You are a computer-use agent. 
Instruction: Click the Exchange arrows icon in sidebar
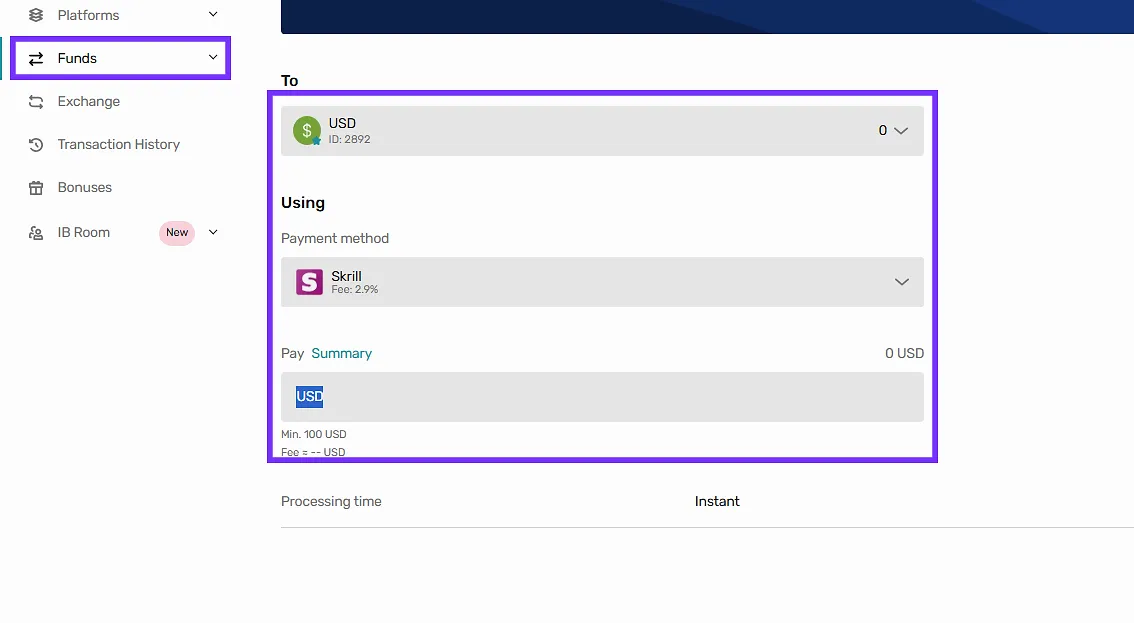coord(36,101)
